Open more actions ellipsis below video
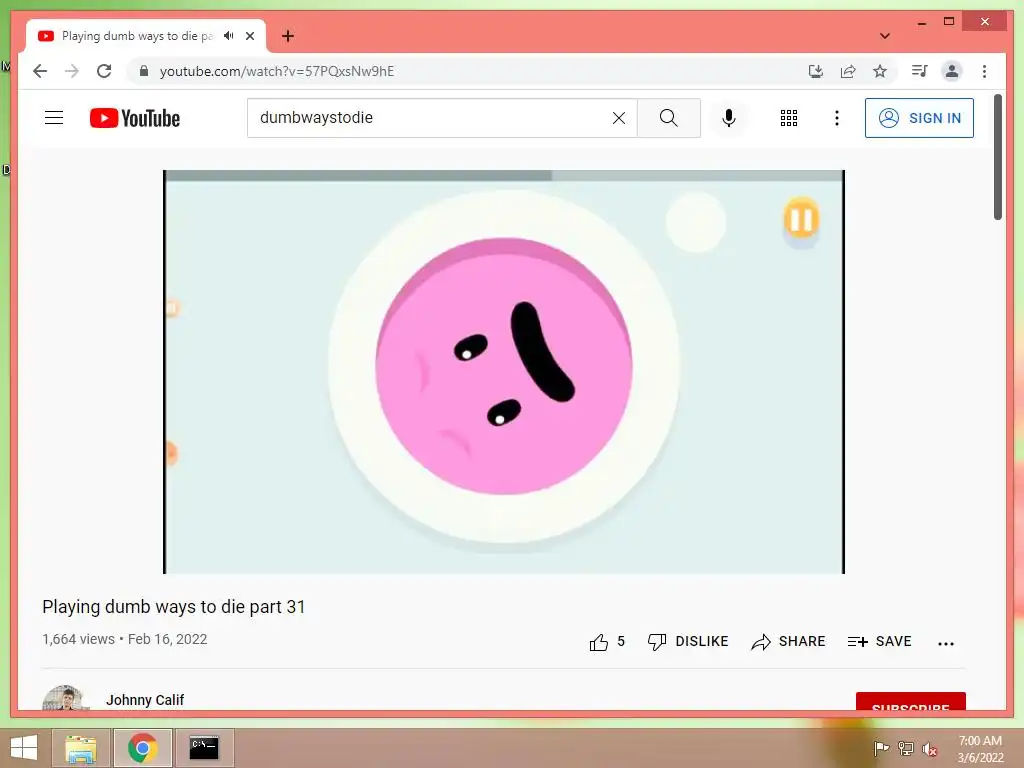 coord(946,643)
